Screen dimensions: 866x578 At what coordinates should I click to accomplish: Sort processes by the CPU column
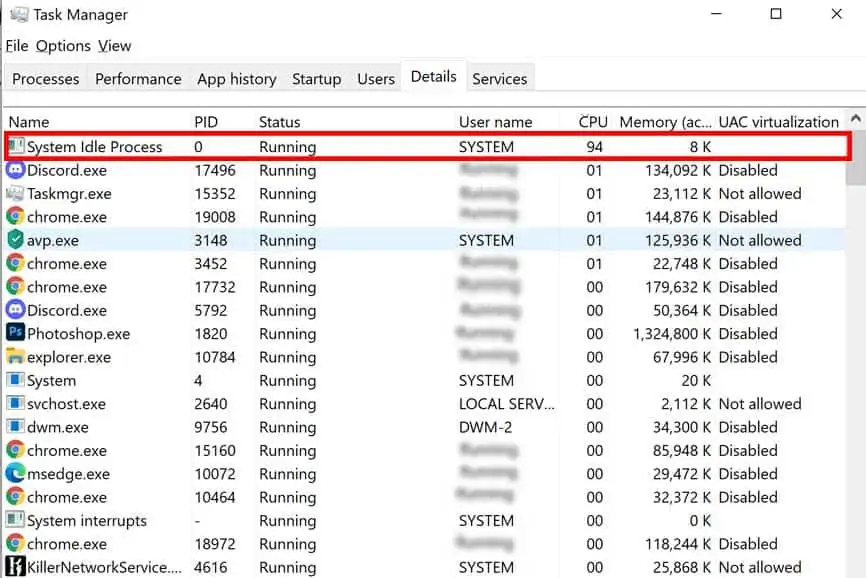point(592,121)
